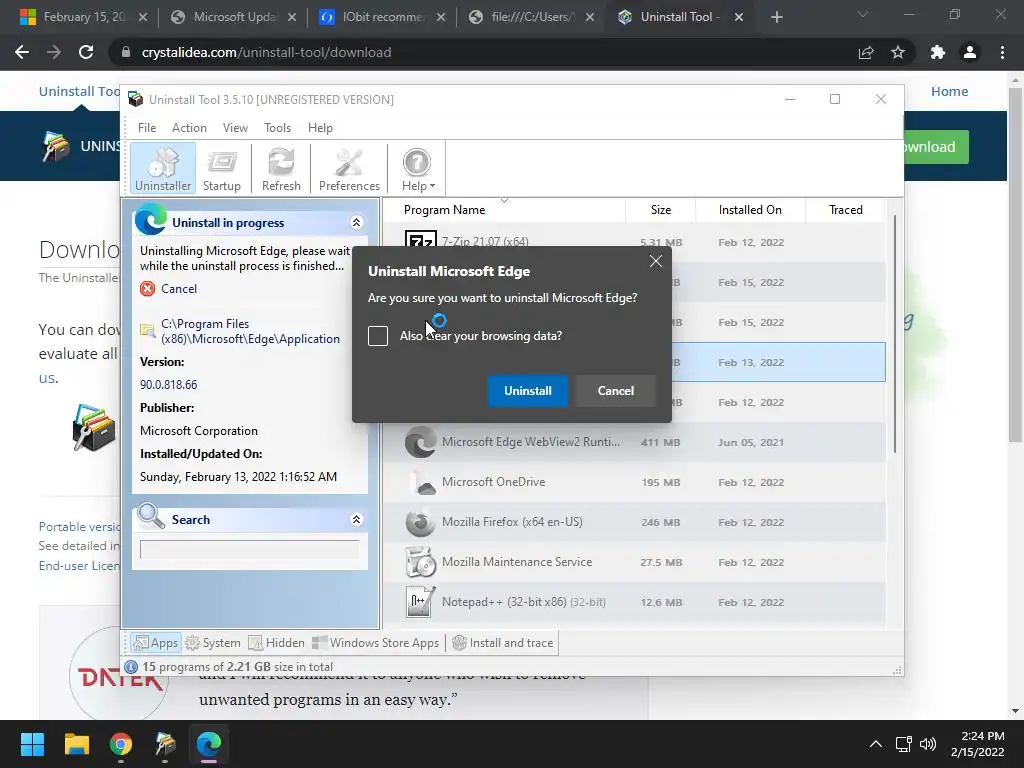Open the Action menu

click(x=189, y=128)
